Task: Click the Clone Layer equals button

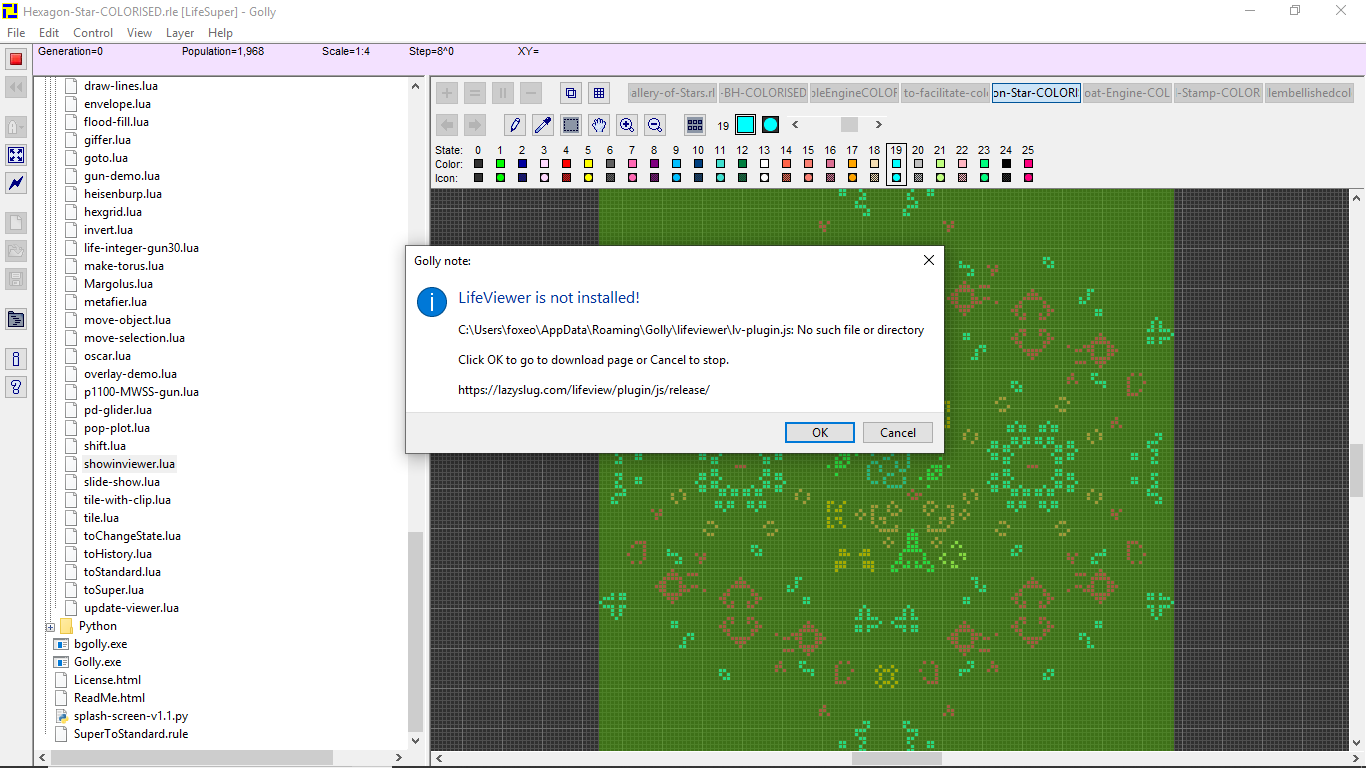Action: click(475, 93)
